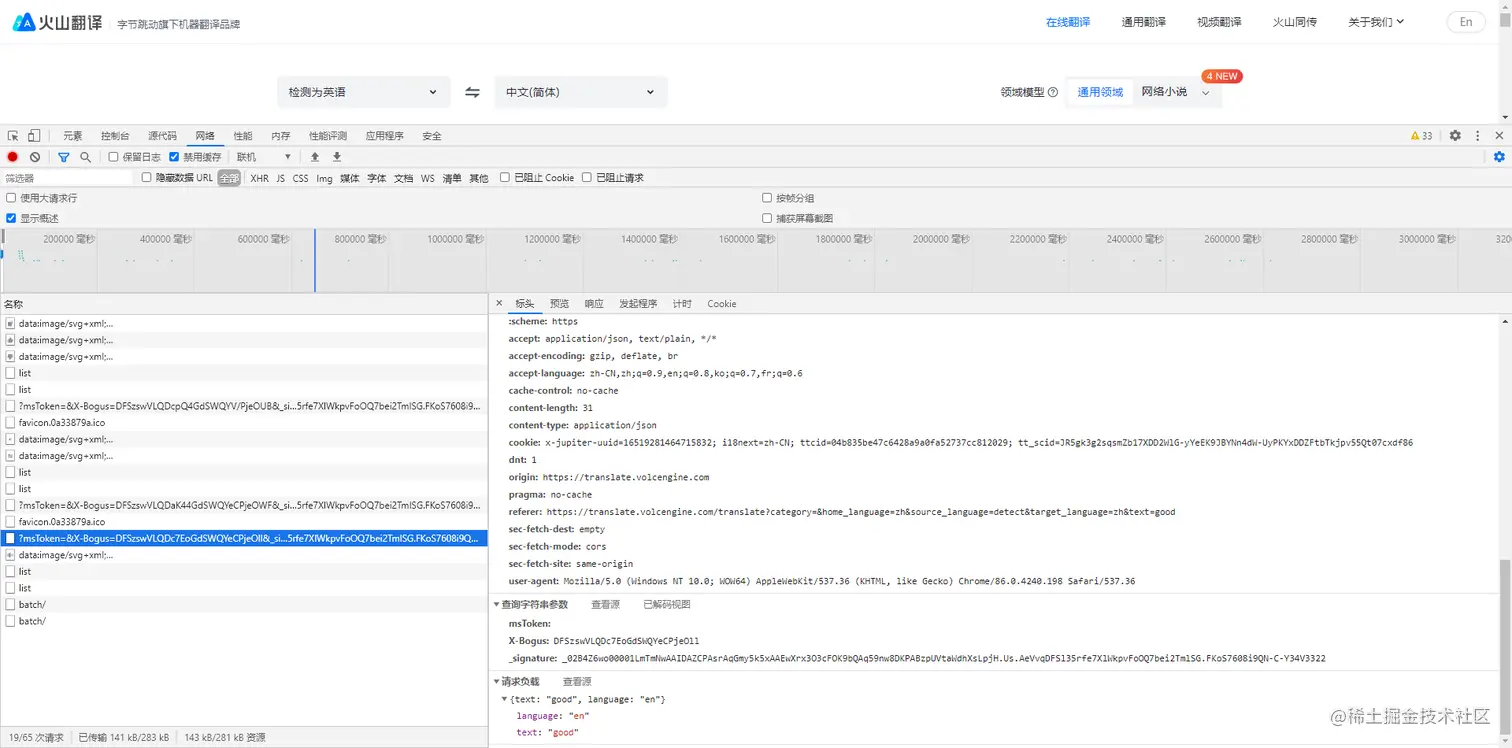
Task: Close the request details pane
Action: tap(499, 303)
